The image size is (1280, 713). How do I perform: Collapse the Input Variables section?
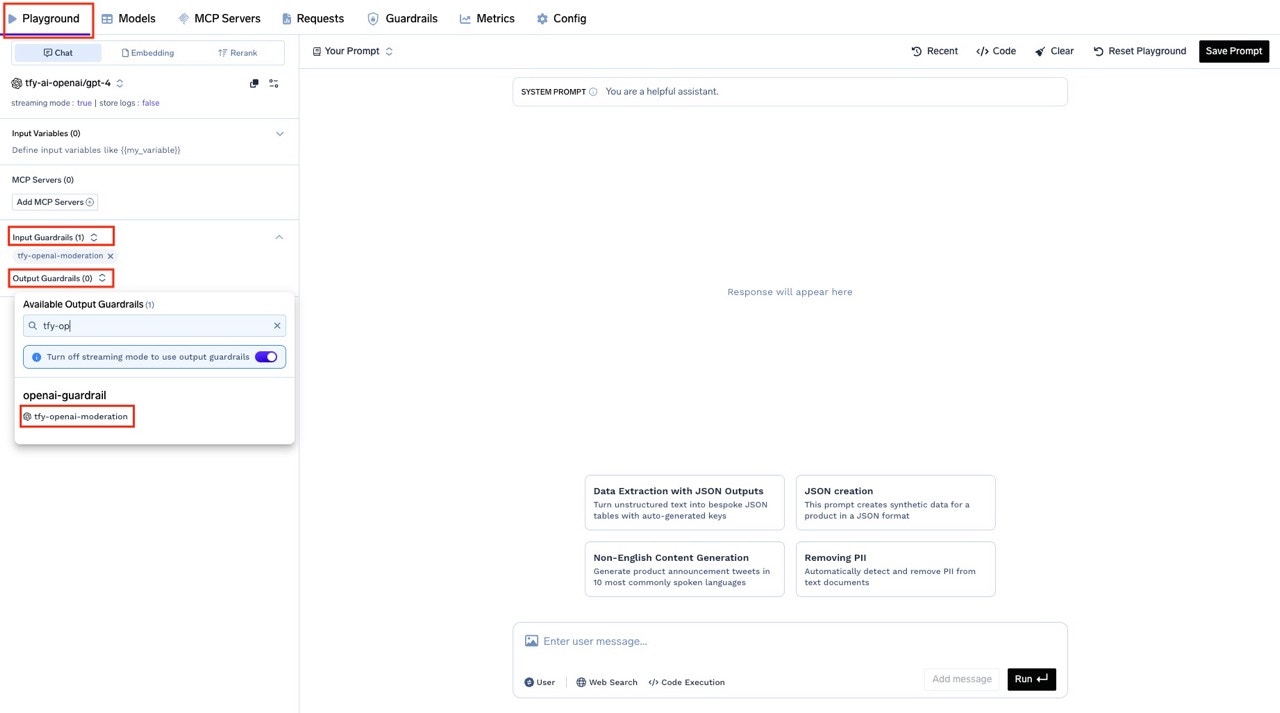coord(279,133)
